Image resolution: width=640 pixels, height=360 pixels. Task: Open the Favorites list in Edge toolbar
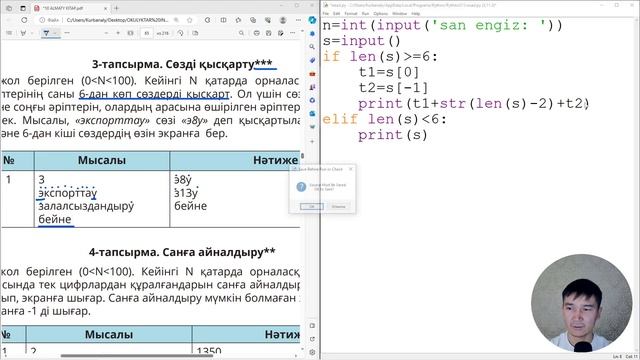[238, 20]
